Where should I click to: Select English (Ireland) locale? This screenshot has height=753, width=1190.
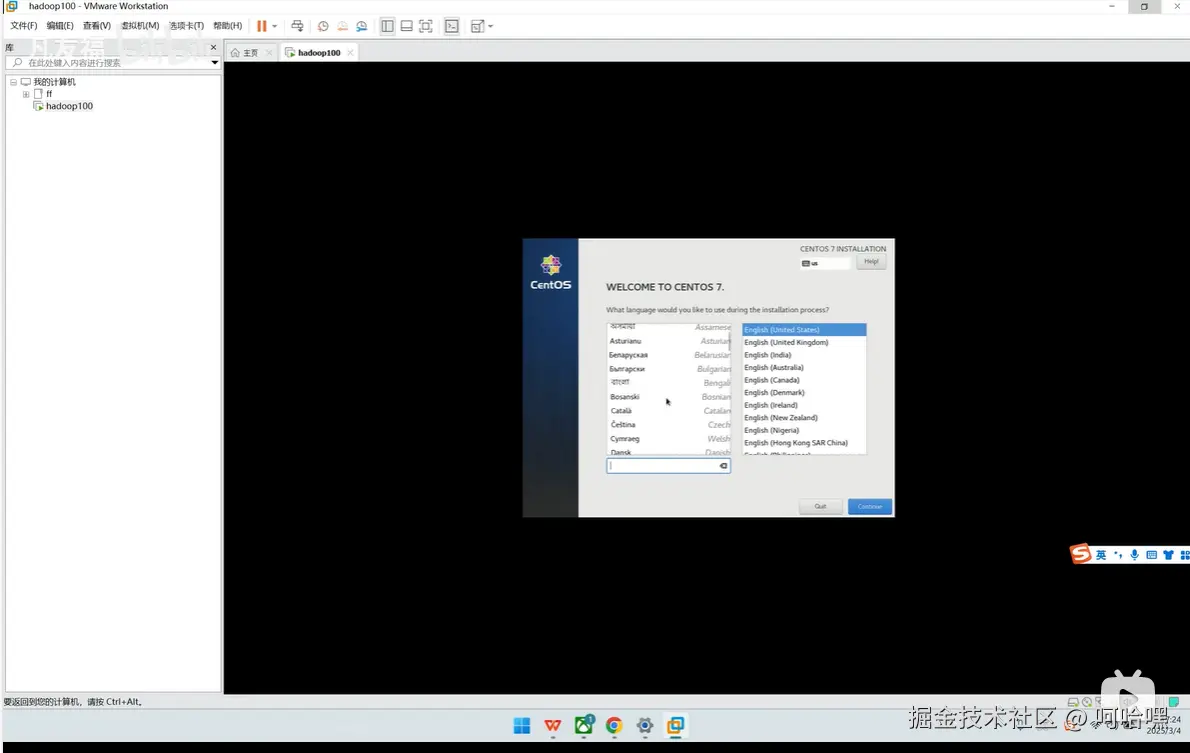click(x=804, y=405)
